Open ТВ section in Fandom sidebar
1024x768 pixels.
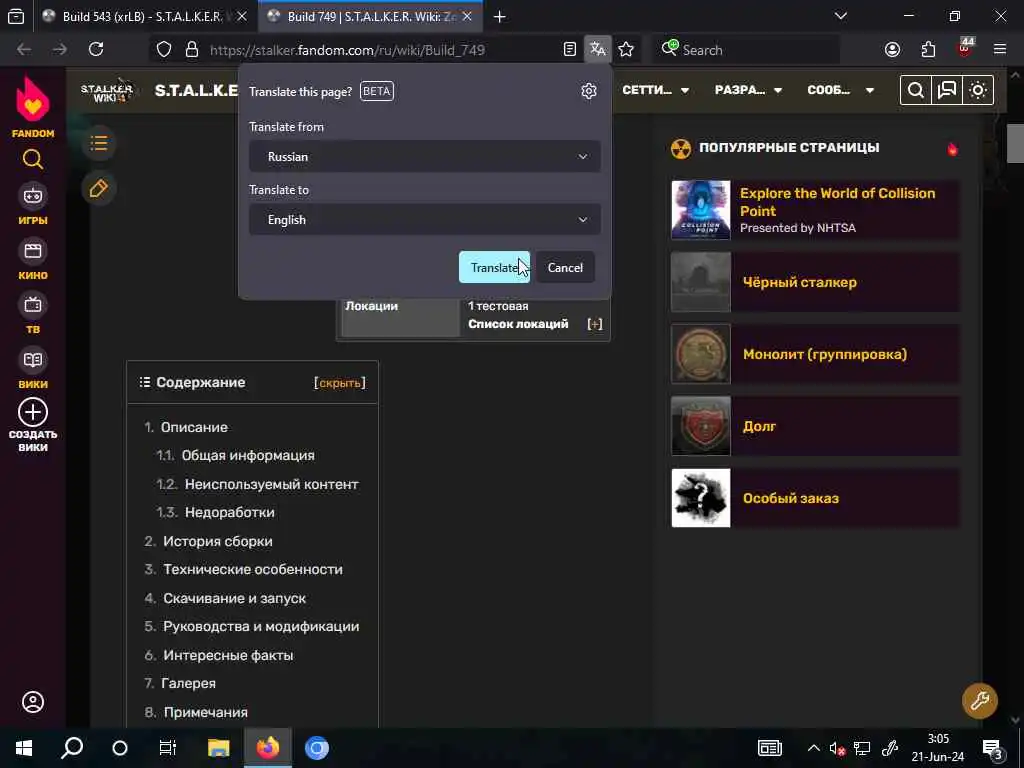33,313
